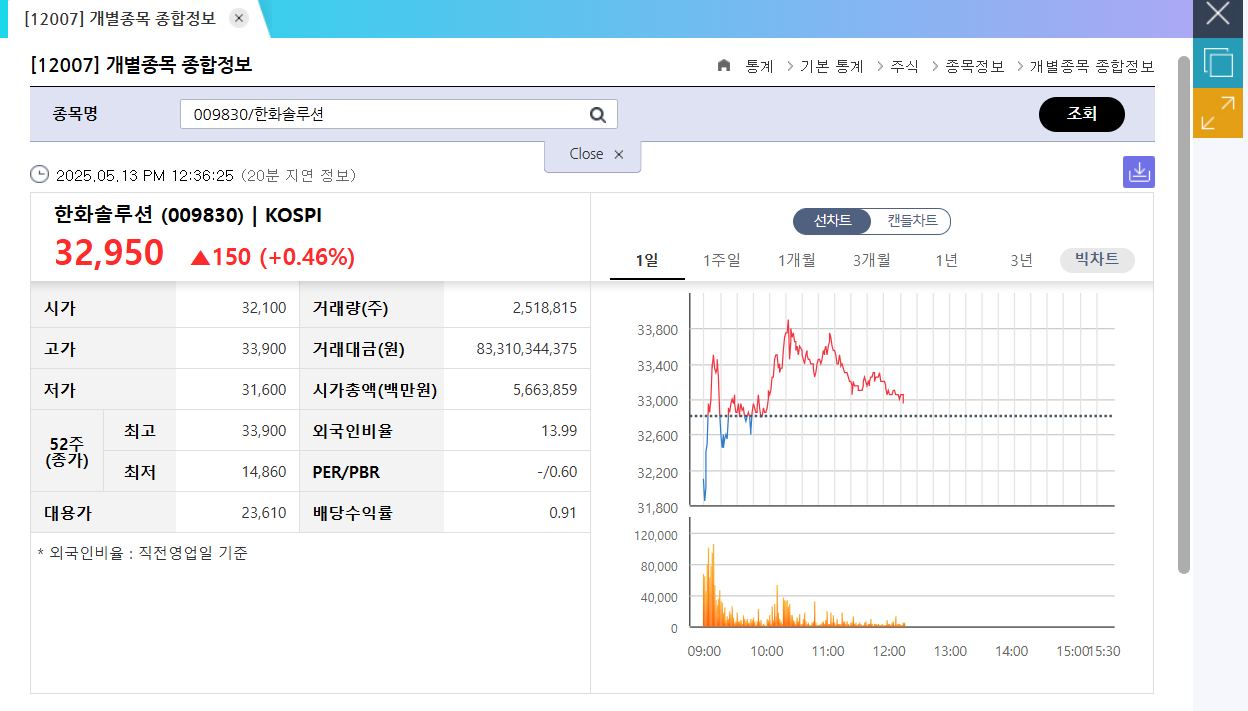Select the 3개월 chart period
Screen dimensions: 1248x711
tap(870, 259)
